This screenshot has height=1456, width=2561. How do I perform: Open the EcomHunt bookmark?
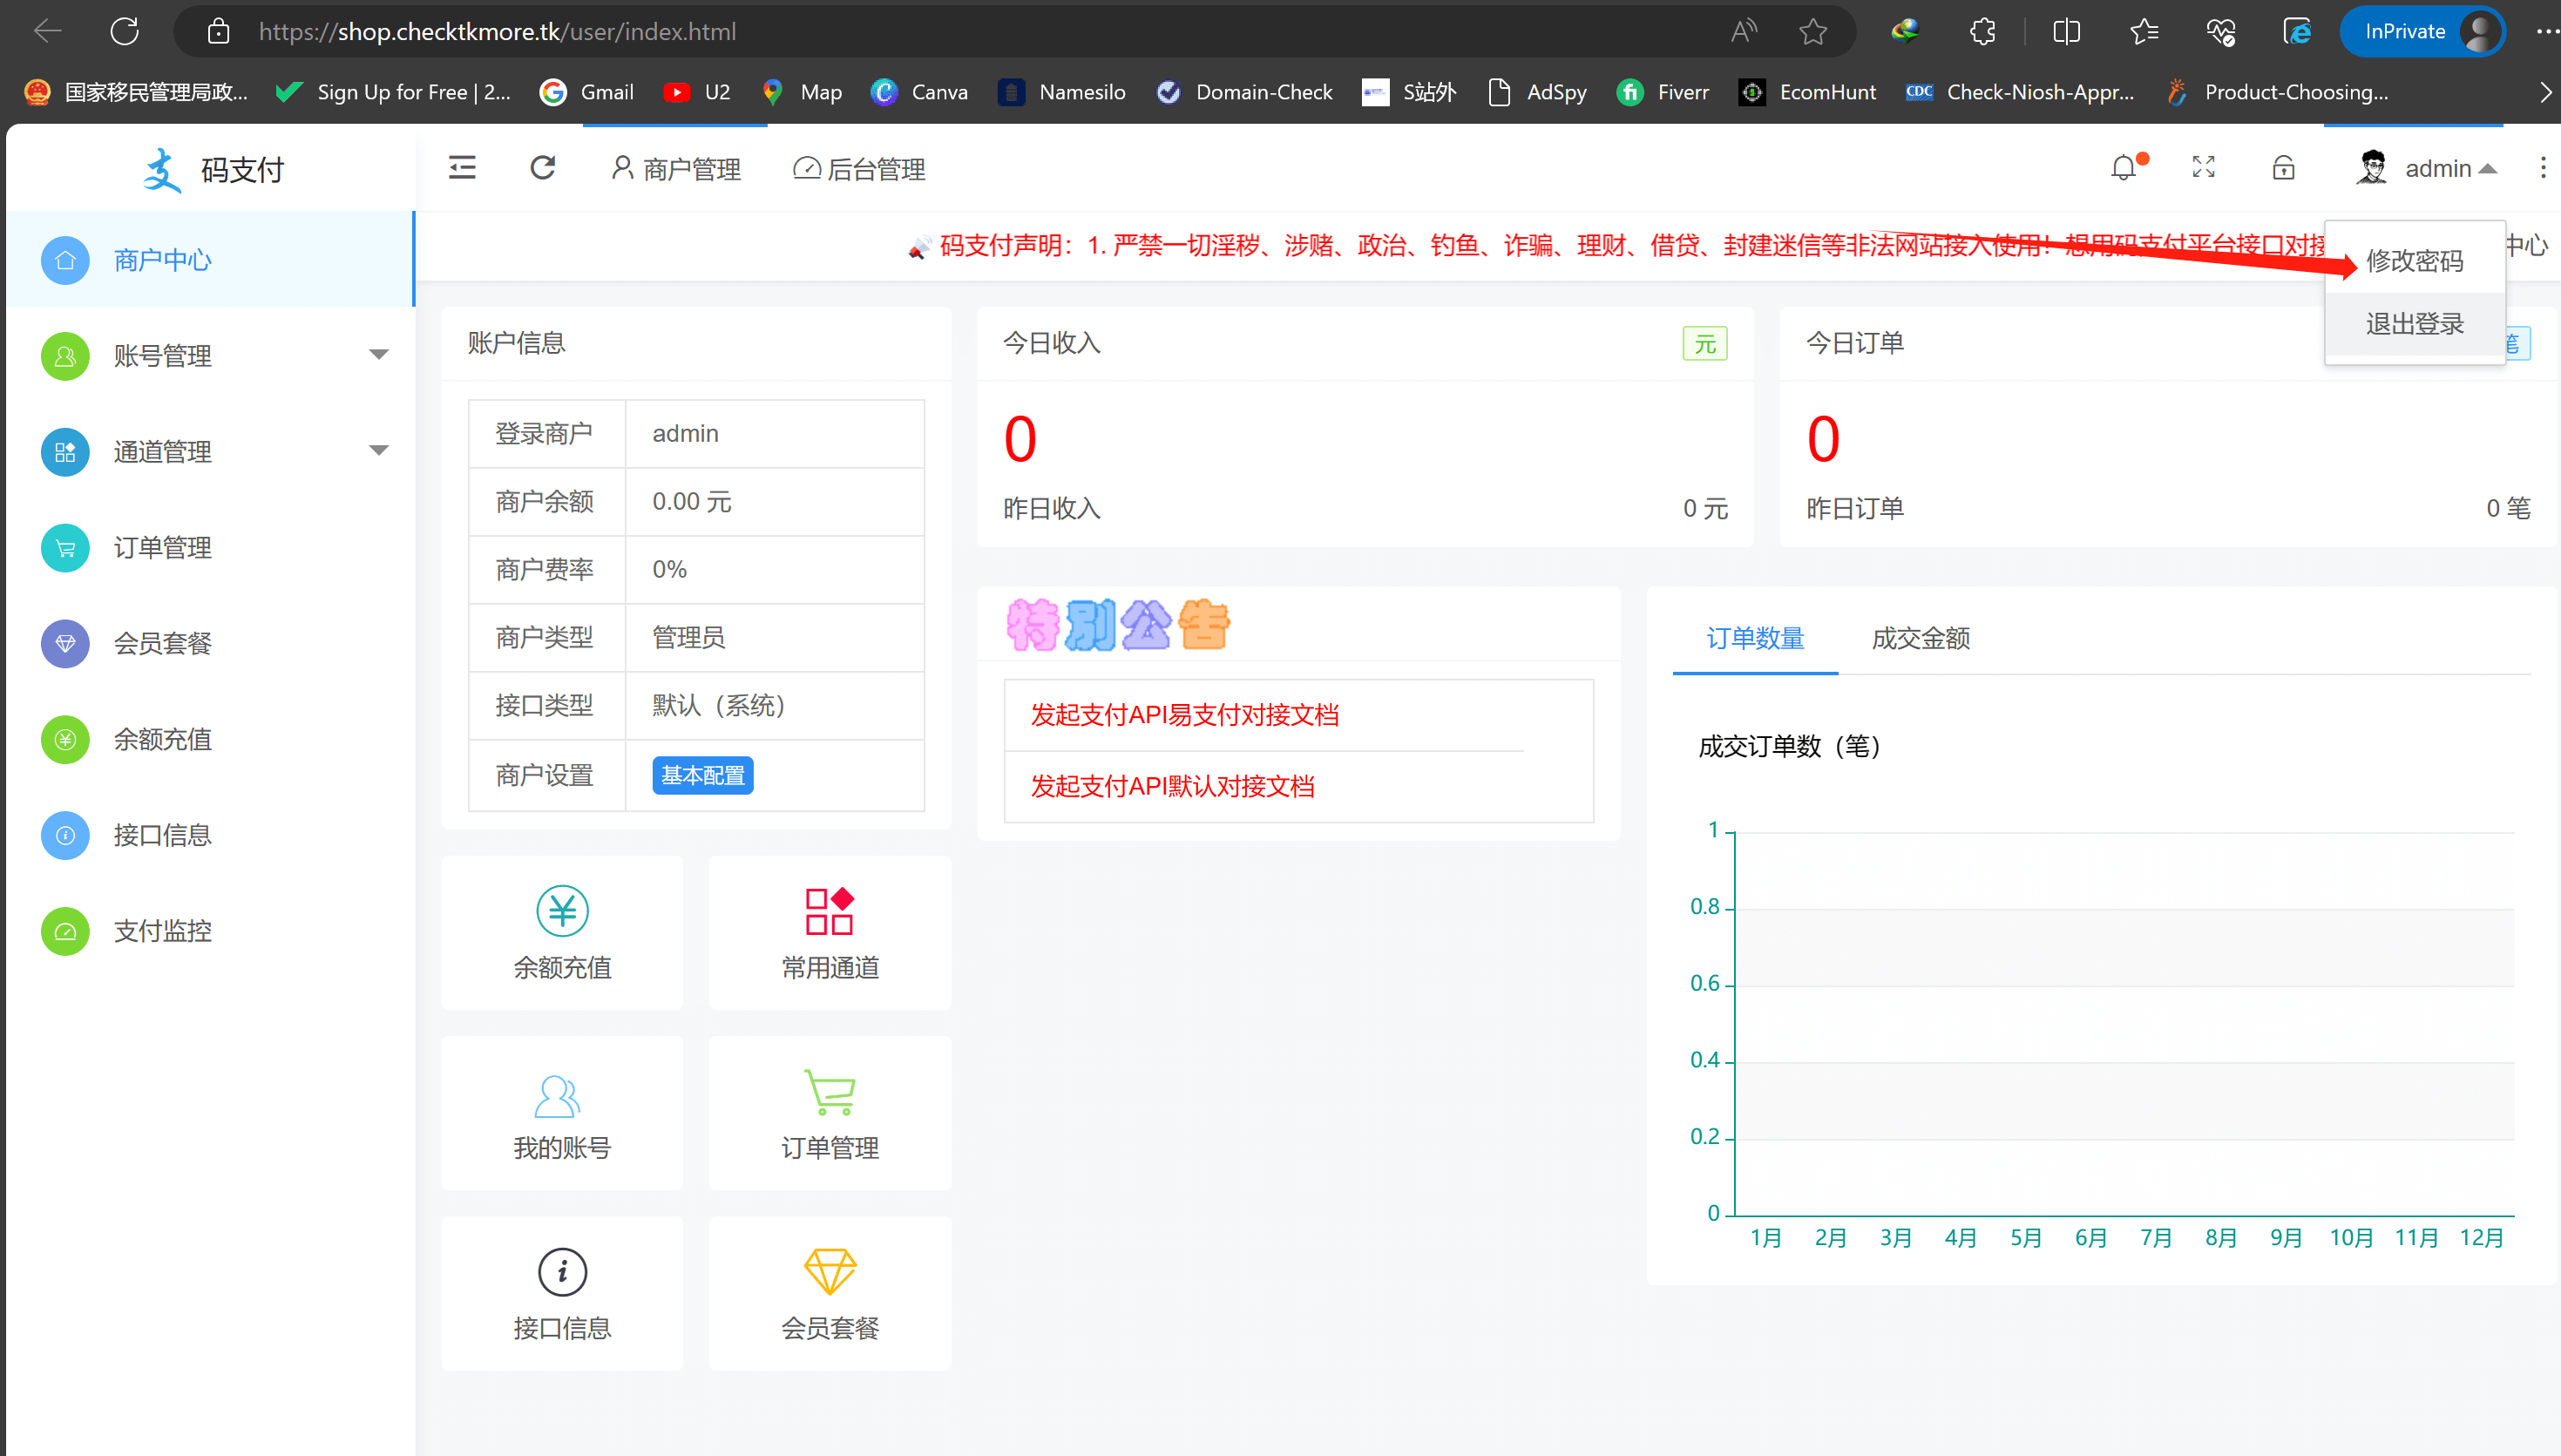1807,92
